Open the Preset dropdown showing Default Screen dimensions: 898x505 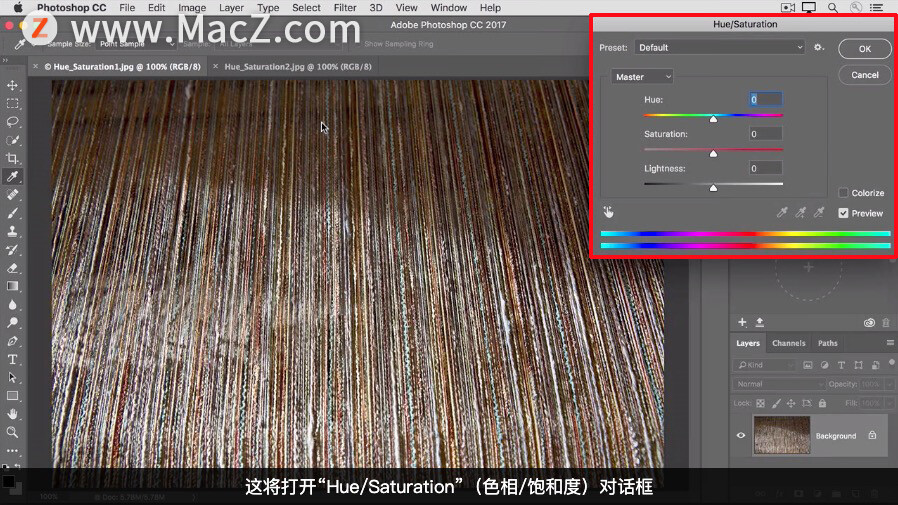[720, 48]
